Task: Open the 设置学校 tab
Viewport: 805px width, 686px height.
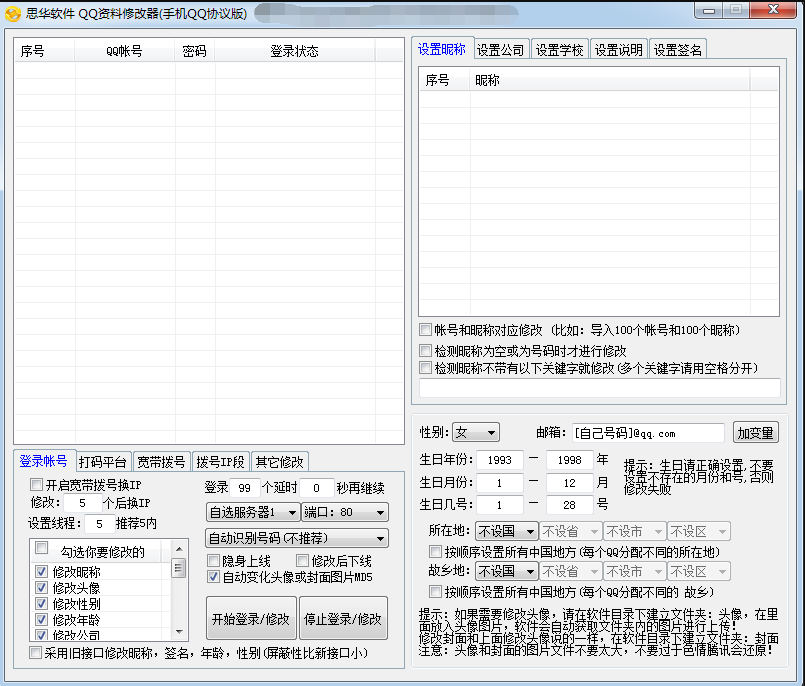Action: point(560,50)
